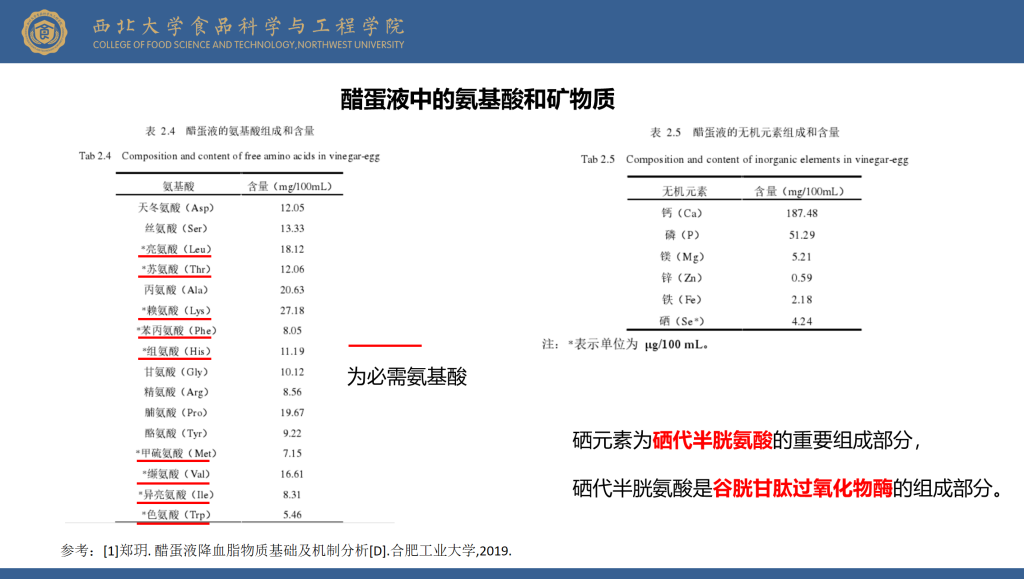Click the 表 2.5 inorganic elements caption
Screen dimensions: 1024x579
point(744,132)
